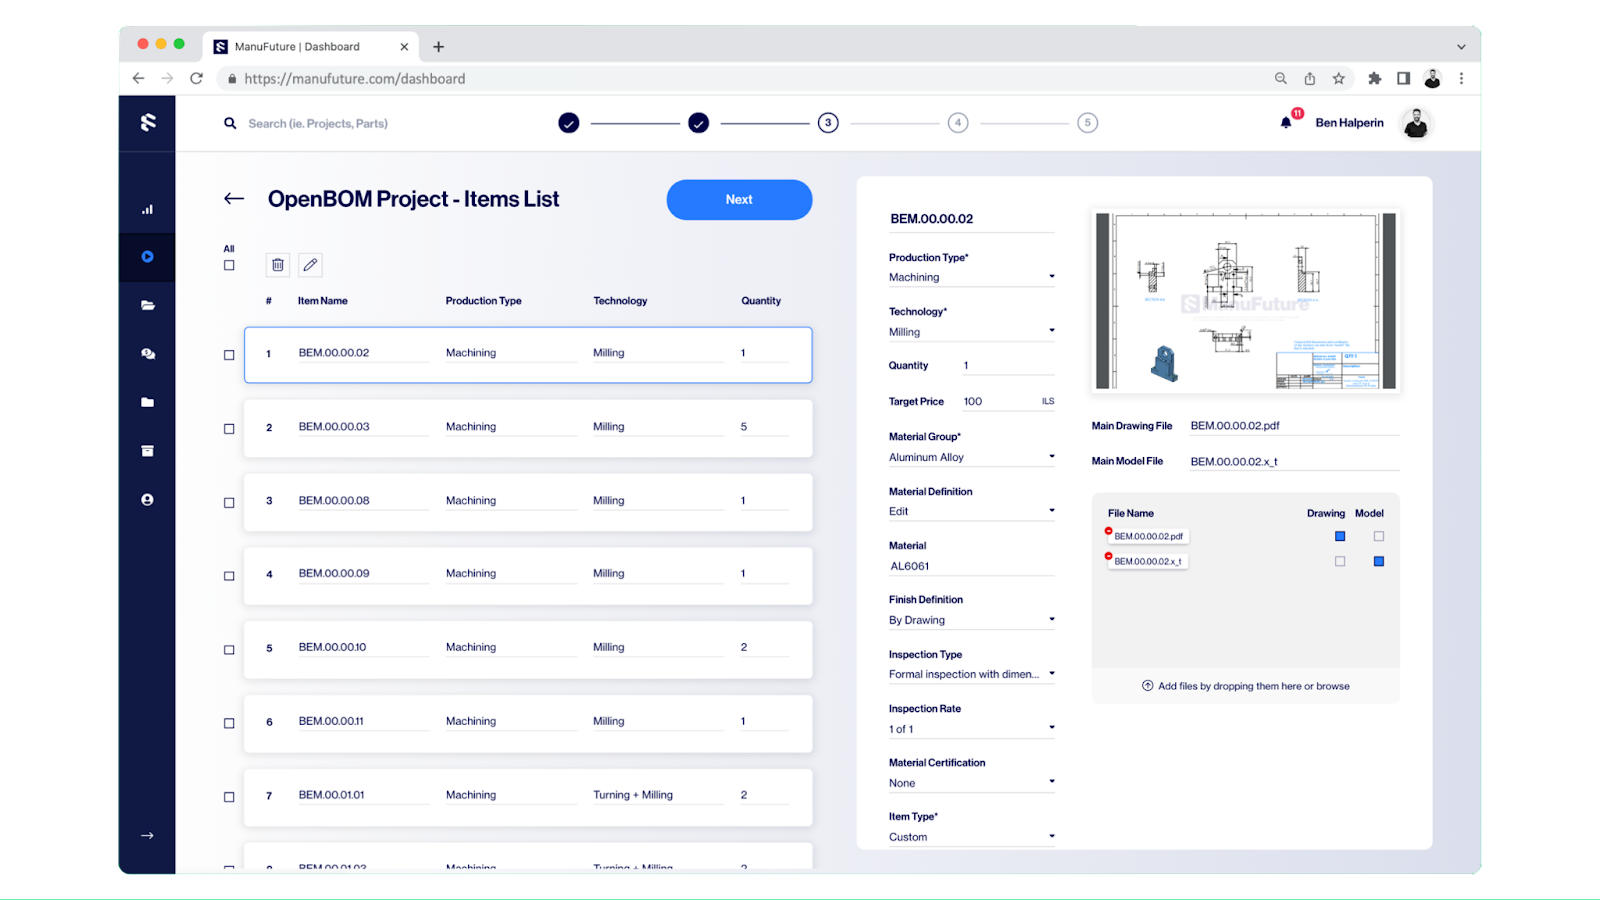Check the box for BEM.00.00.09 row
Viewport: 1600px width, 900px height.
[x=229, y=576]
